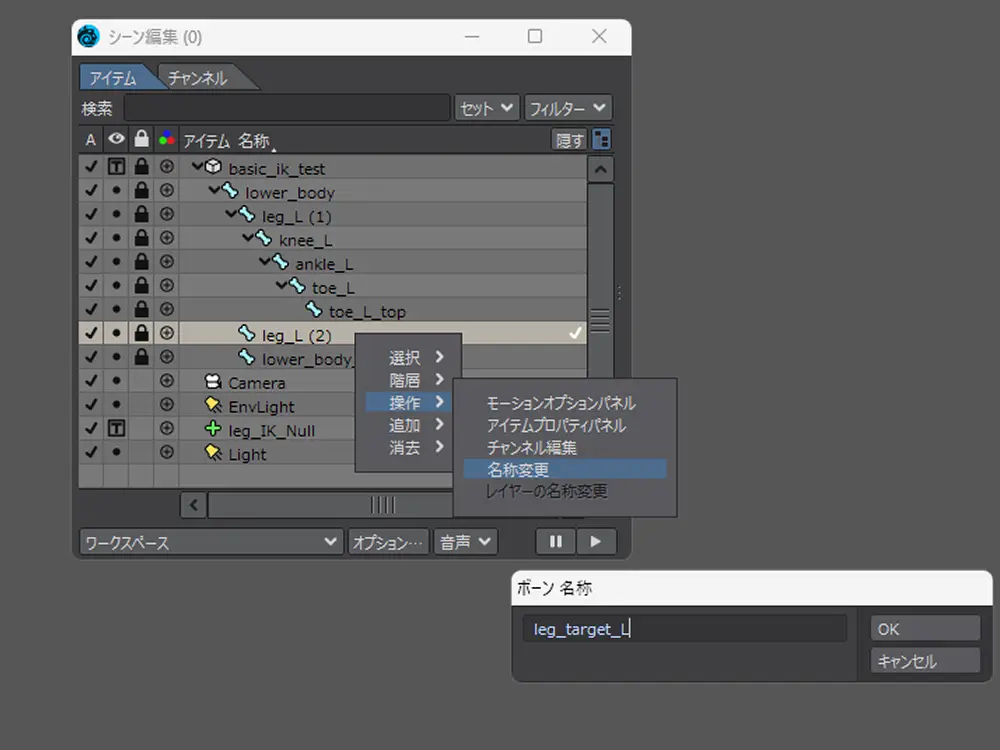Image resolution: width=1000 pixels, height=750 pixels.
Task: Toggle the active checkmark for Camera
Action: tap(91, 382)
